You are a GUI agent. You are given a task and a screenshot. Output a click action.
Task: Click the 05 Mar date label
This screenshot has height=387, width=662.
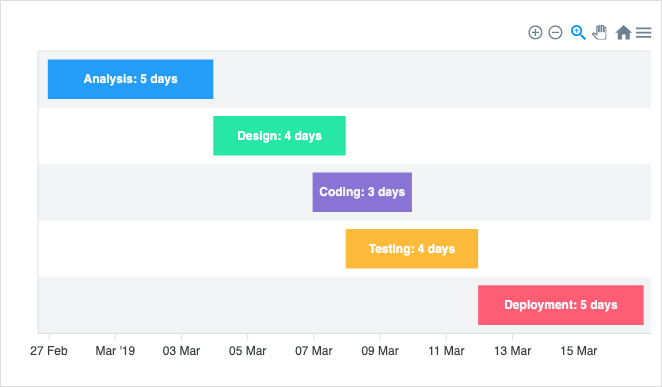tap(247, 351)
